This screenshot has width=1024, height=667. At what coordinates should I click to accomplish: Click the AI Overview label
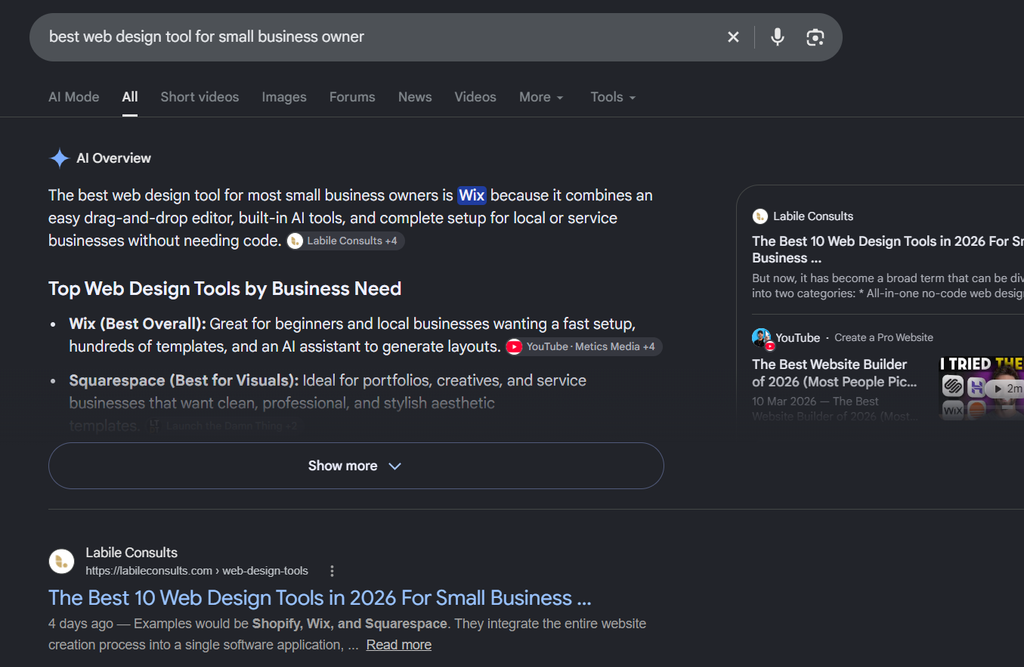(x=114, y=158)
